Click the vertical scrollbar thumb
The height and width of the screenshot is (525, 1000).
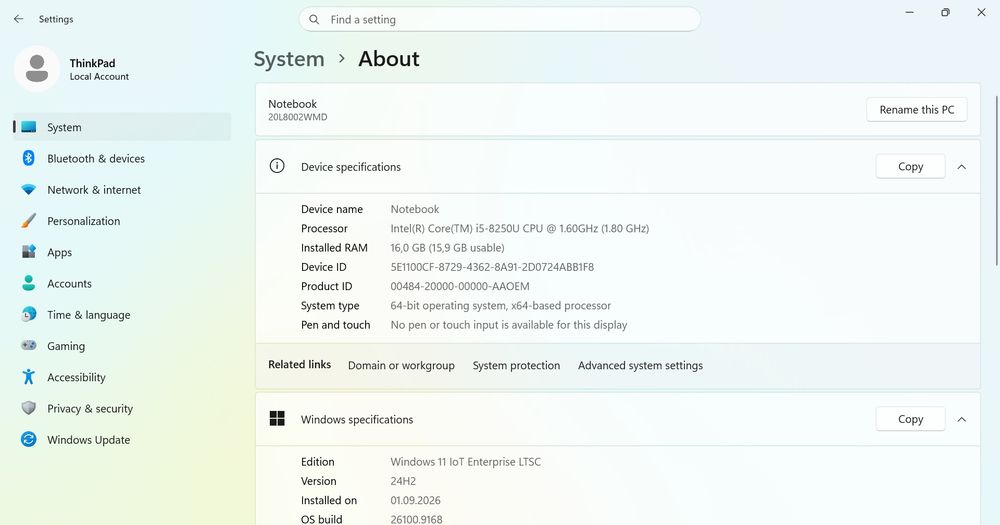(x=996, y=181)
